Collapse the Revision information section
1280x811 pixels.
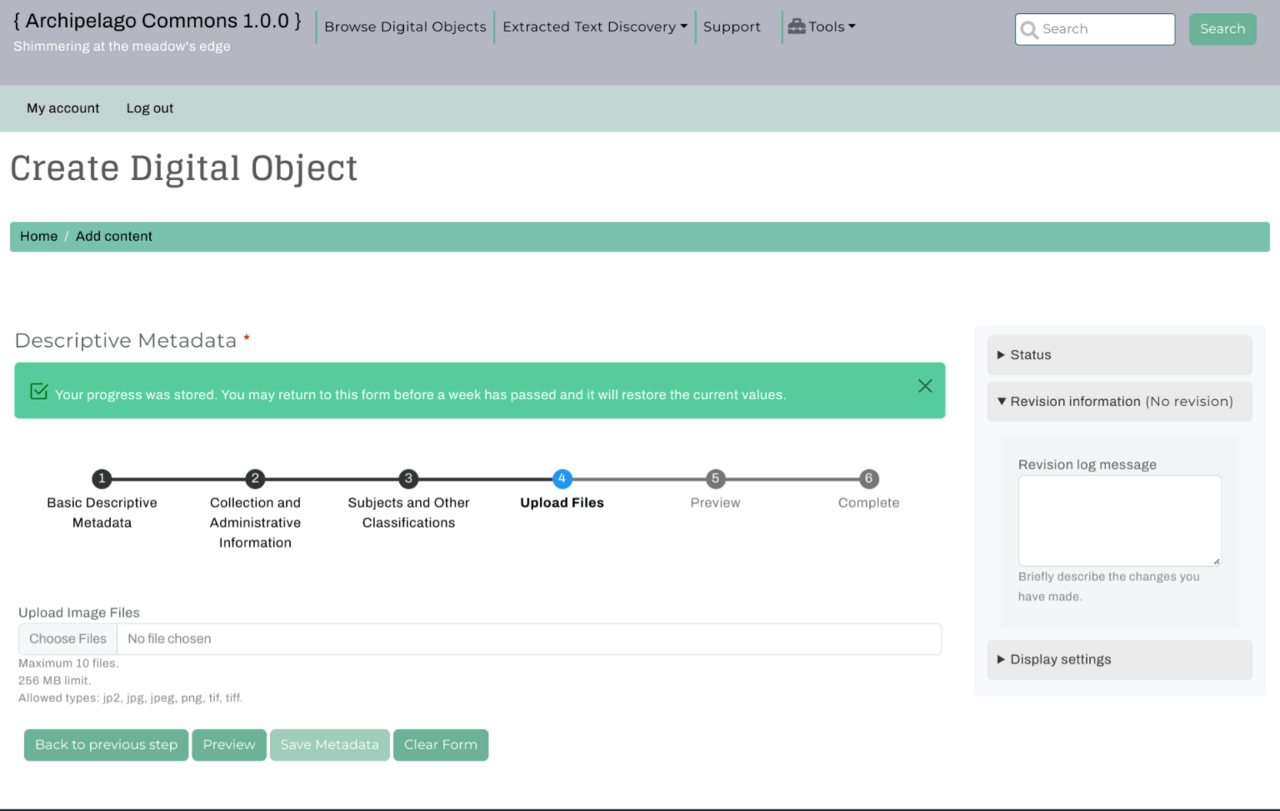pyautogui.click(x=1119, y=401)
